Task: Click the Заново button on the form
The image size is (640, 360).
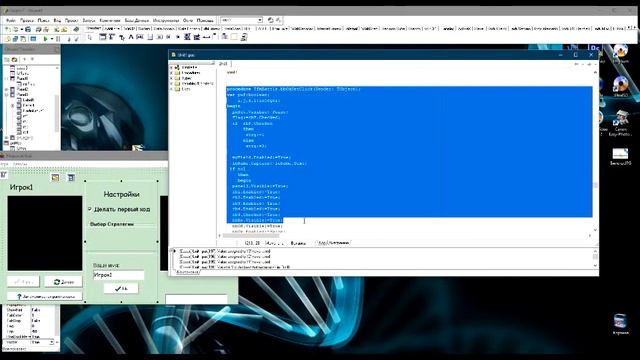Action: (x=63, y=282)
